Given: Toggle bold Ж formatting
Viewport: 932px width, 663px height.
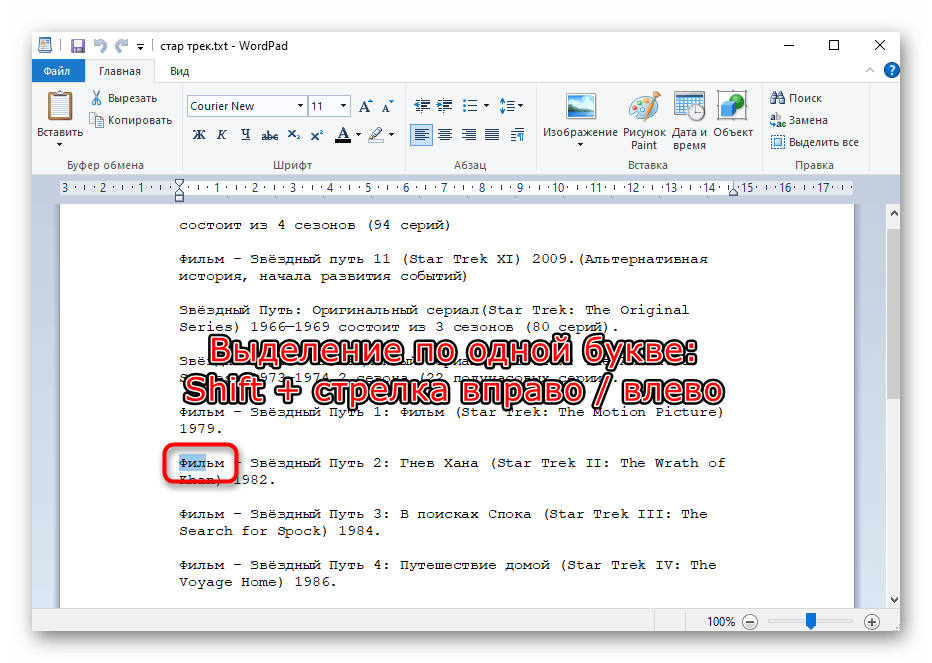Looking at the screenshot, I should click(198, 135).
